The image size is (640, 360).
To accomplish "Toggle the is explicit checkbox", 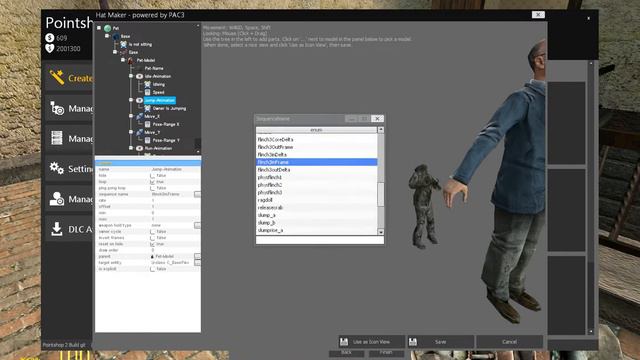I will (152, 269).
